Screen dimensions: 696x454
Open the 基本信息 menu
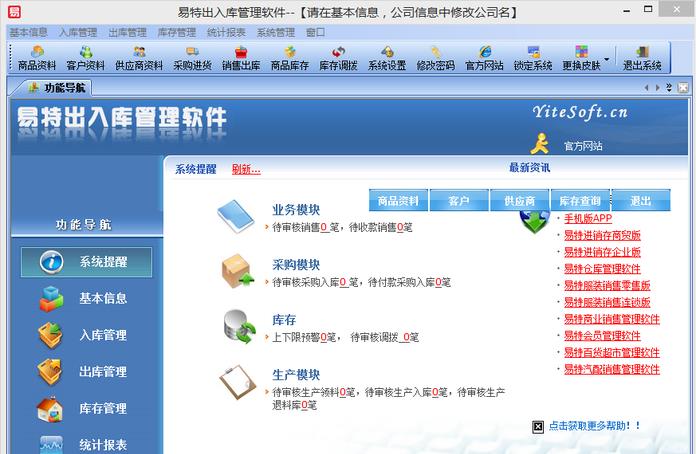pos(28,32)
